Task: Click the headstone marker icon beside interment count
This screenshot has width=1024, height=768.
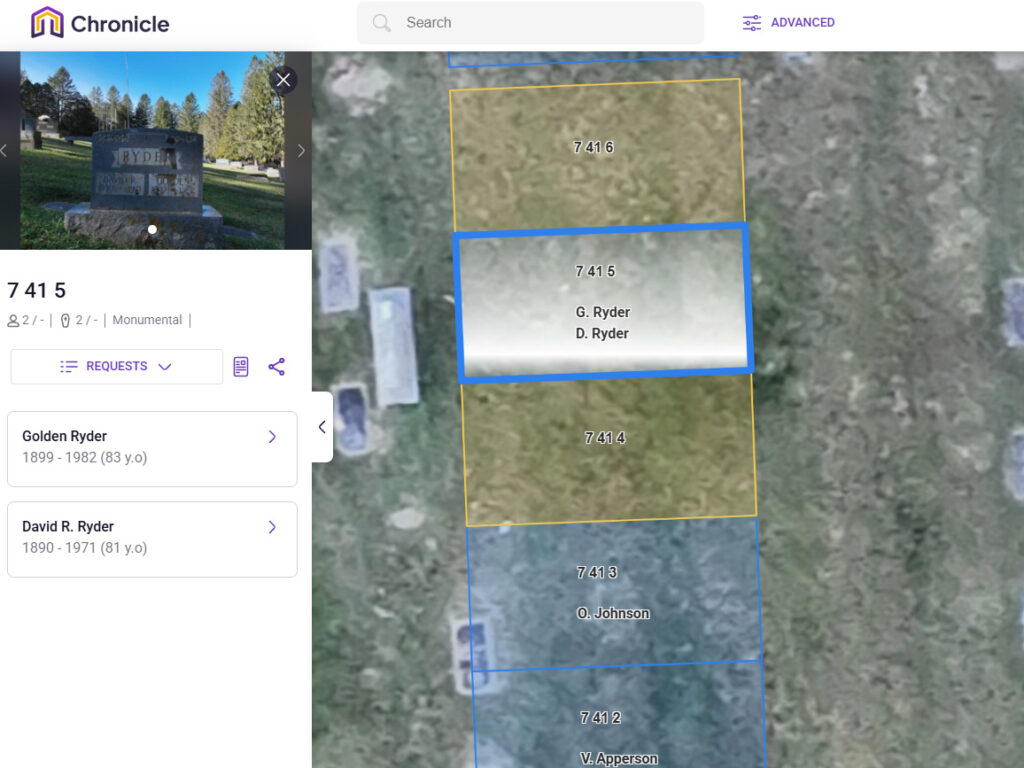Action: 65,319
